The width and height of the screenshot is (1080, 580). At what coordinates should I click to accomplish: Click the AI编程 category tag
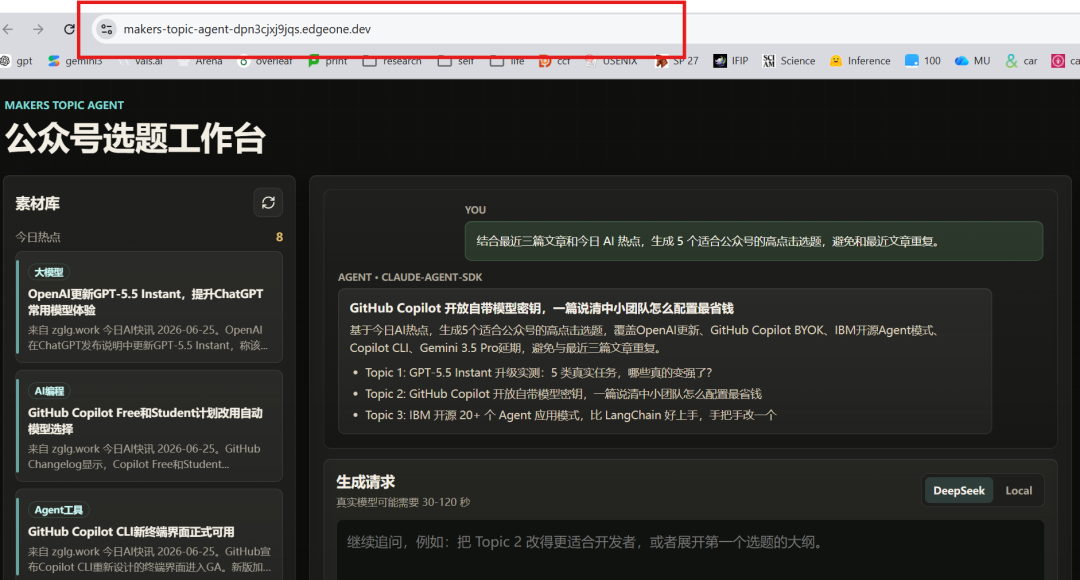[49, 391]
